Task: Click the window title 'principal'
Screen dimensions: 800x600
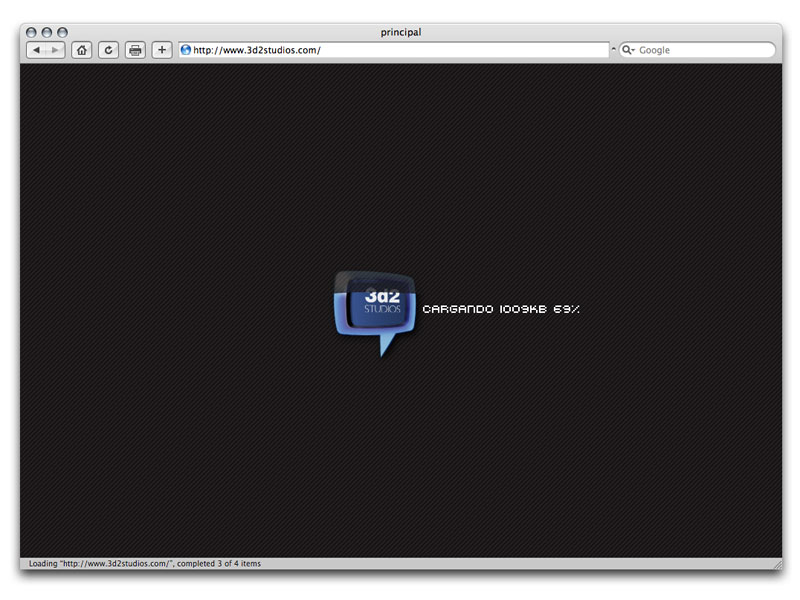Action: click(x=401, y=32)
